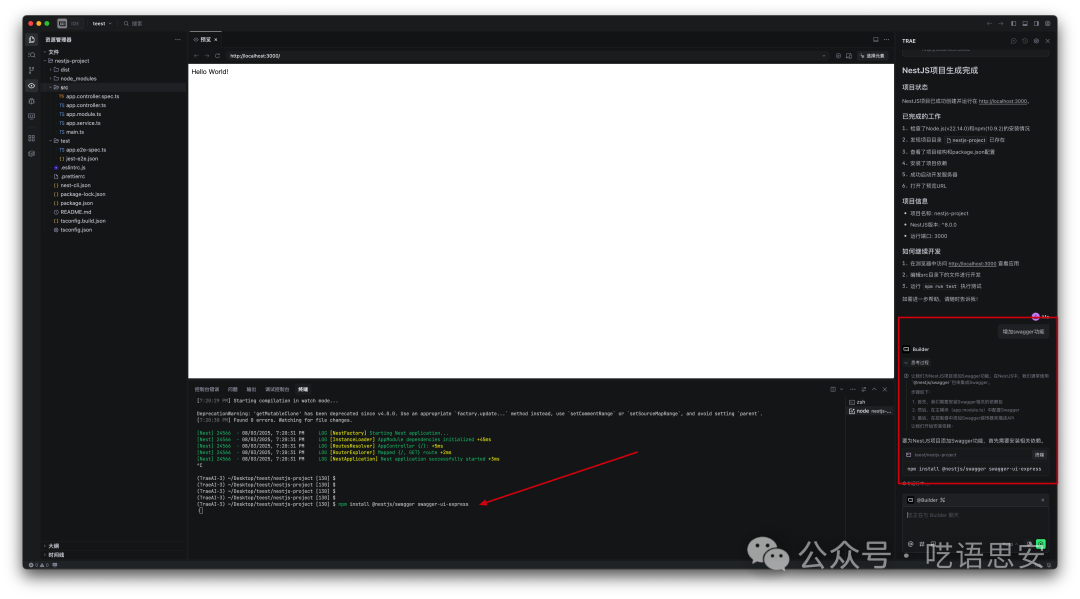
Task: Click the browser back arrow in preview
Action: click(x=196, y=56)
